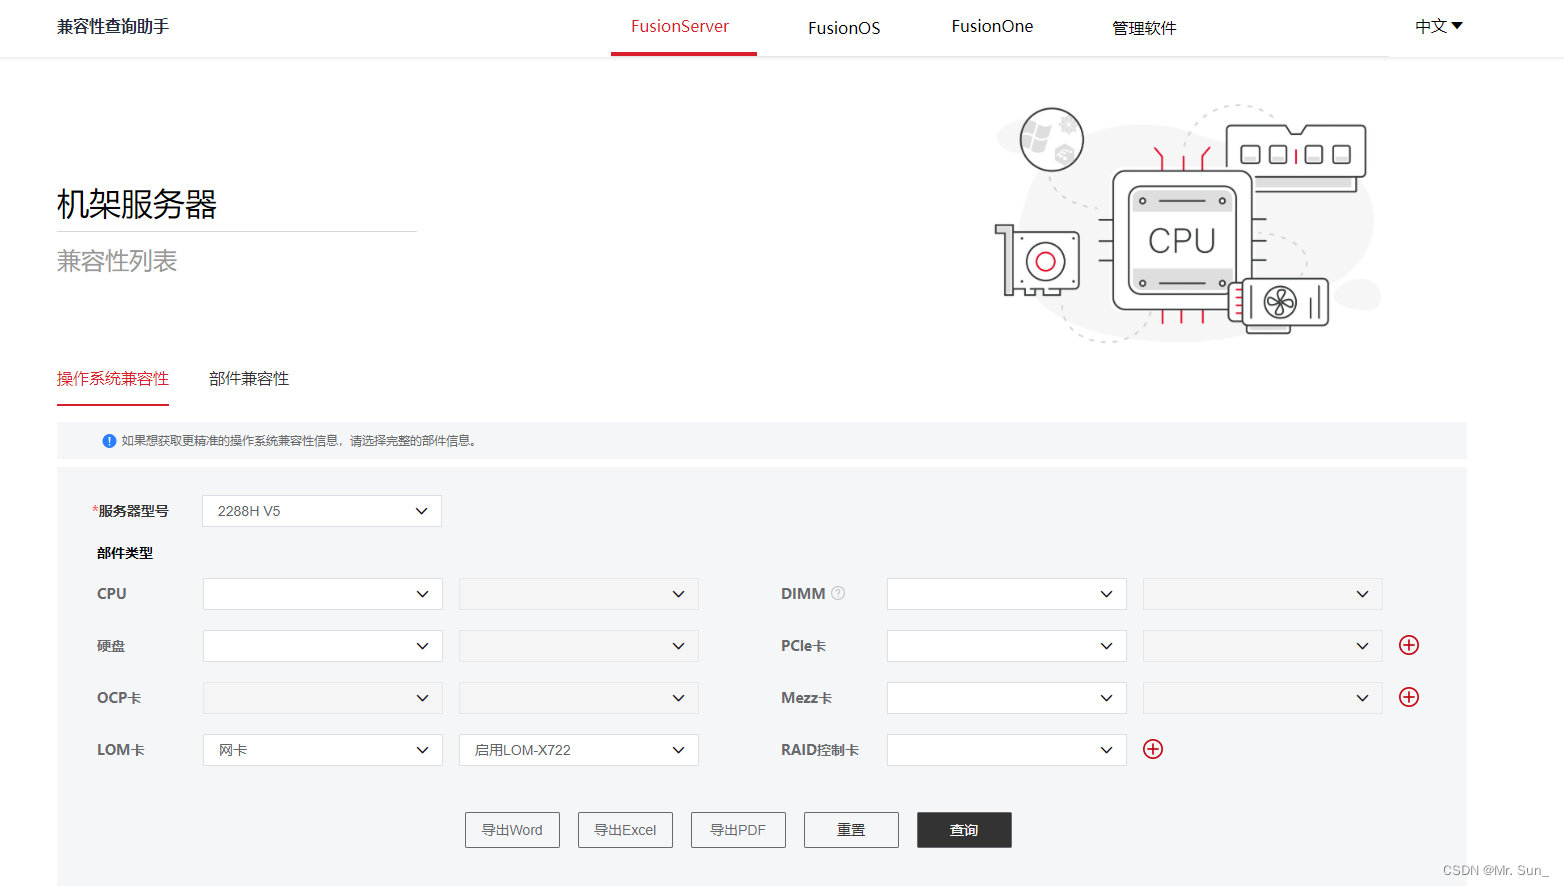Expand the second Mezz卡 dropdown

point(1263,698)
